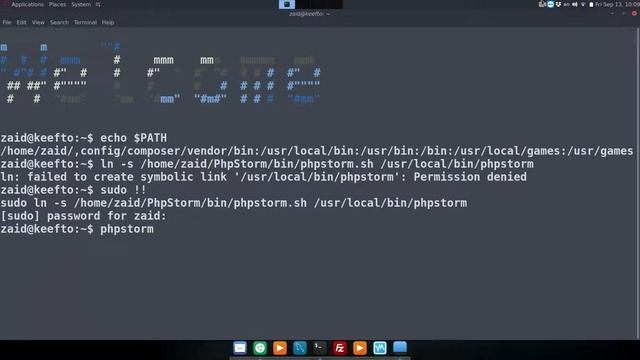Click the keyboard layout indicator

pyautogui.click(x=567, y=4)
